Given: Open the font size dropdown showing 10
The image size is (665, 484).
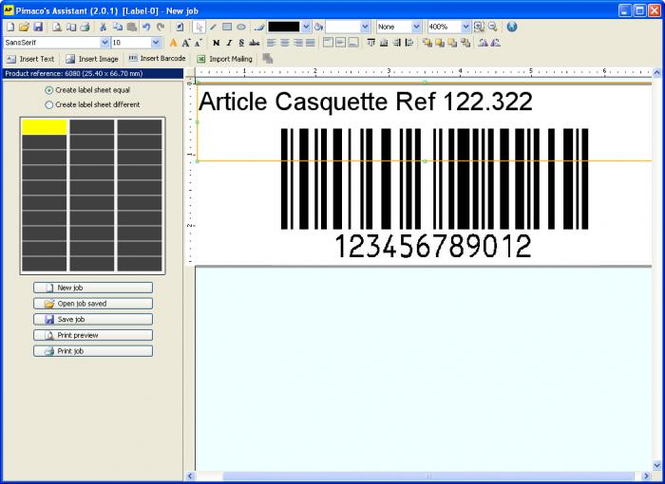Looking at the screenshot, I should pos(157,43).
